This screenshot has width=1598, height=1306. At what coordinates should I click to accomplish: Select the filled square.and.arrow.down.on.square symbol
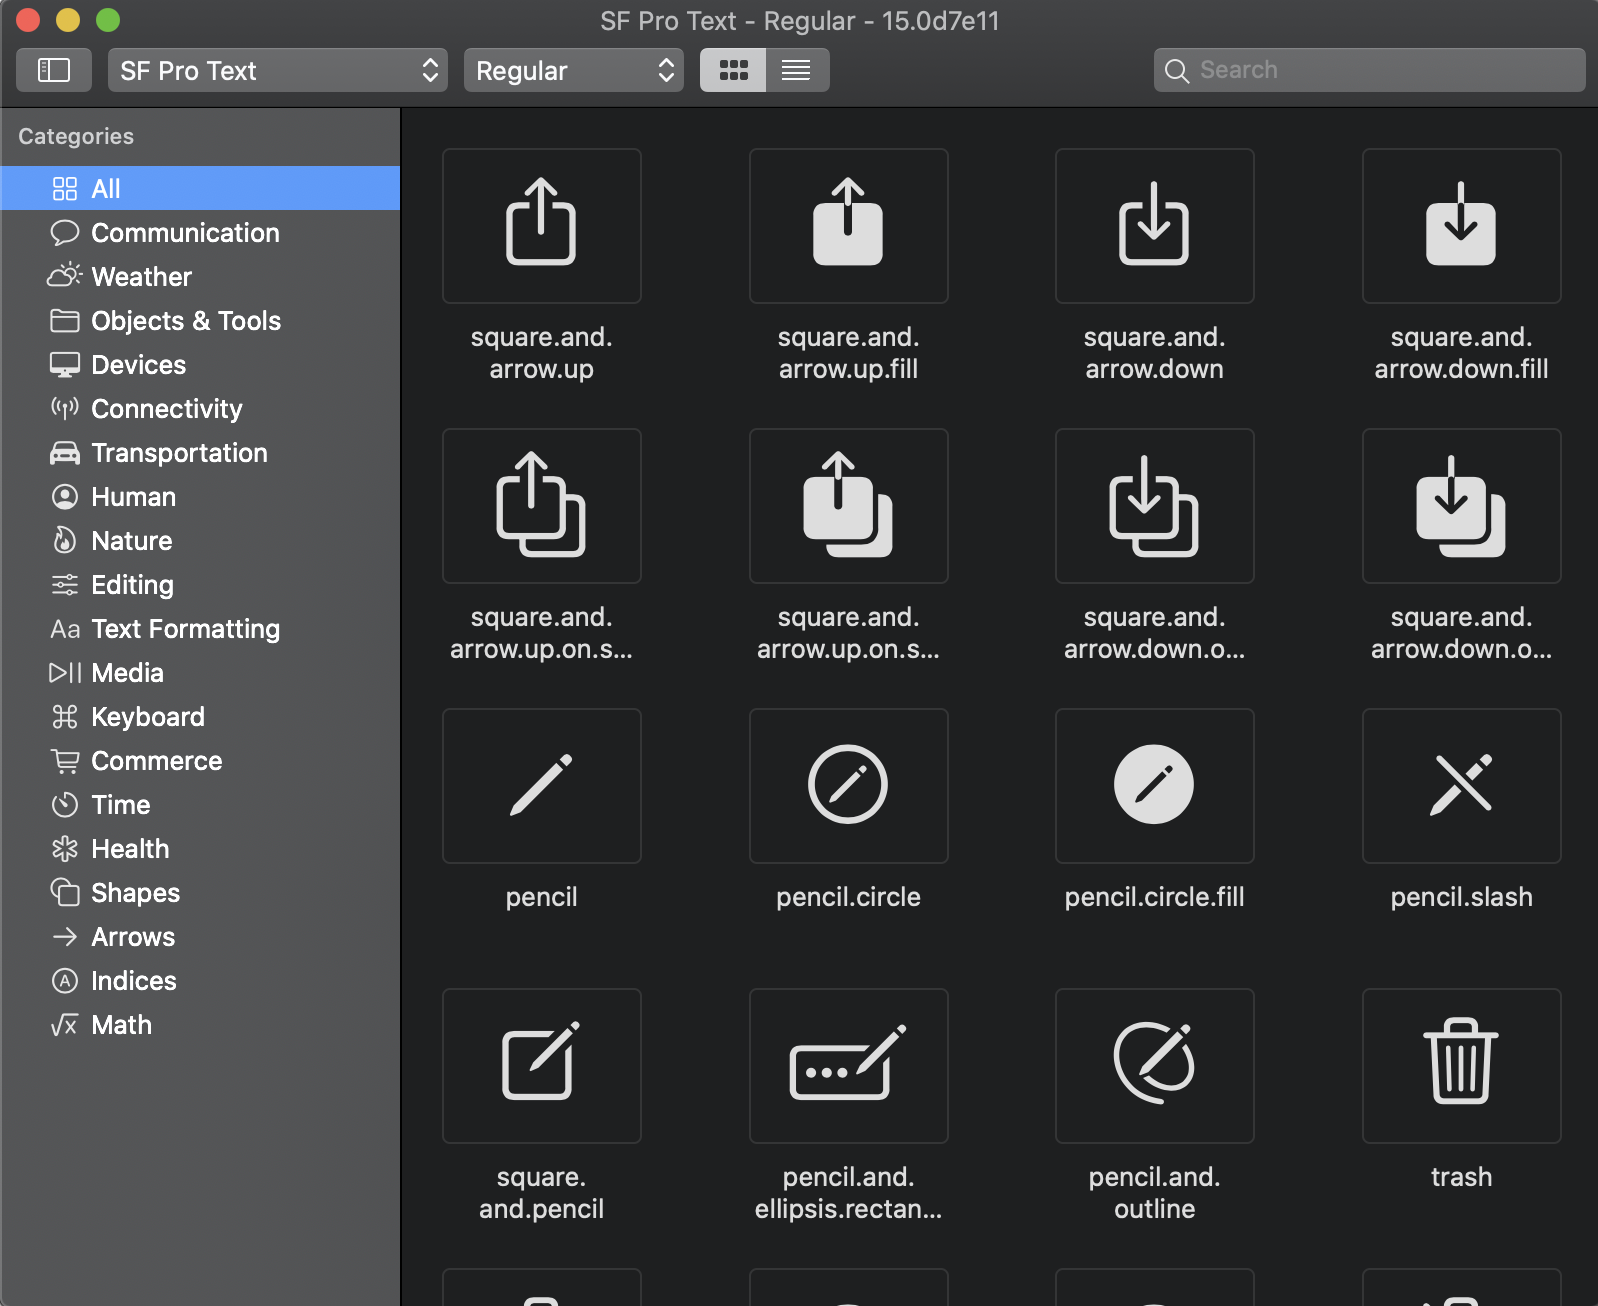point(1461,506)
